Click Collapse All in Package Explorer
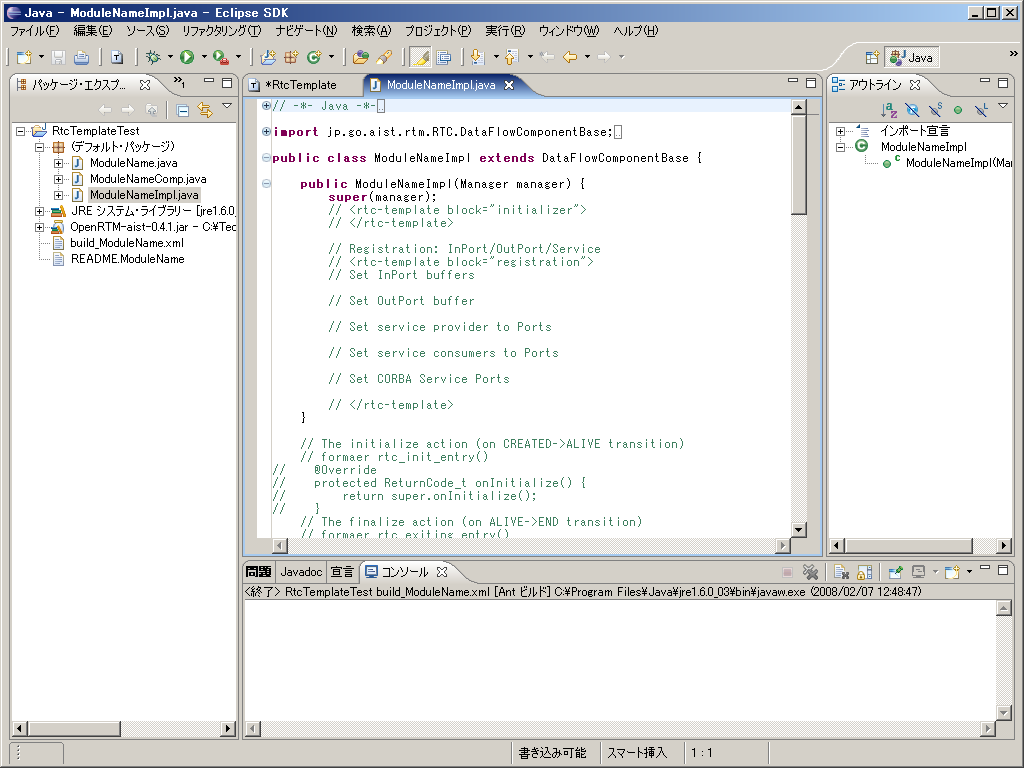 pos(183,110)
